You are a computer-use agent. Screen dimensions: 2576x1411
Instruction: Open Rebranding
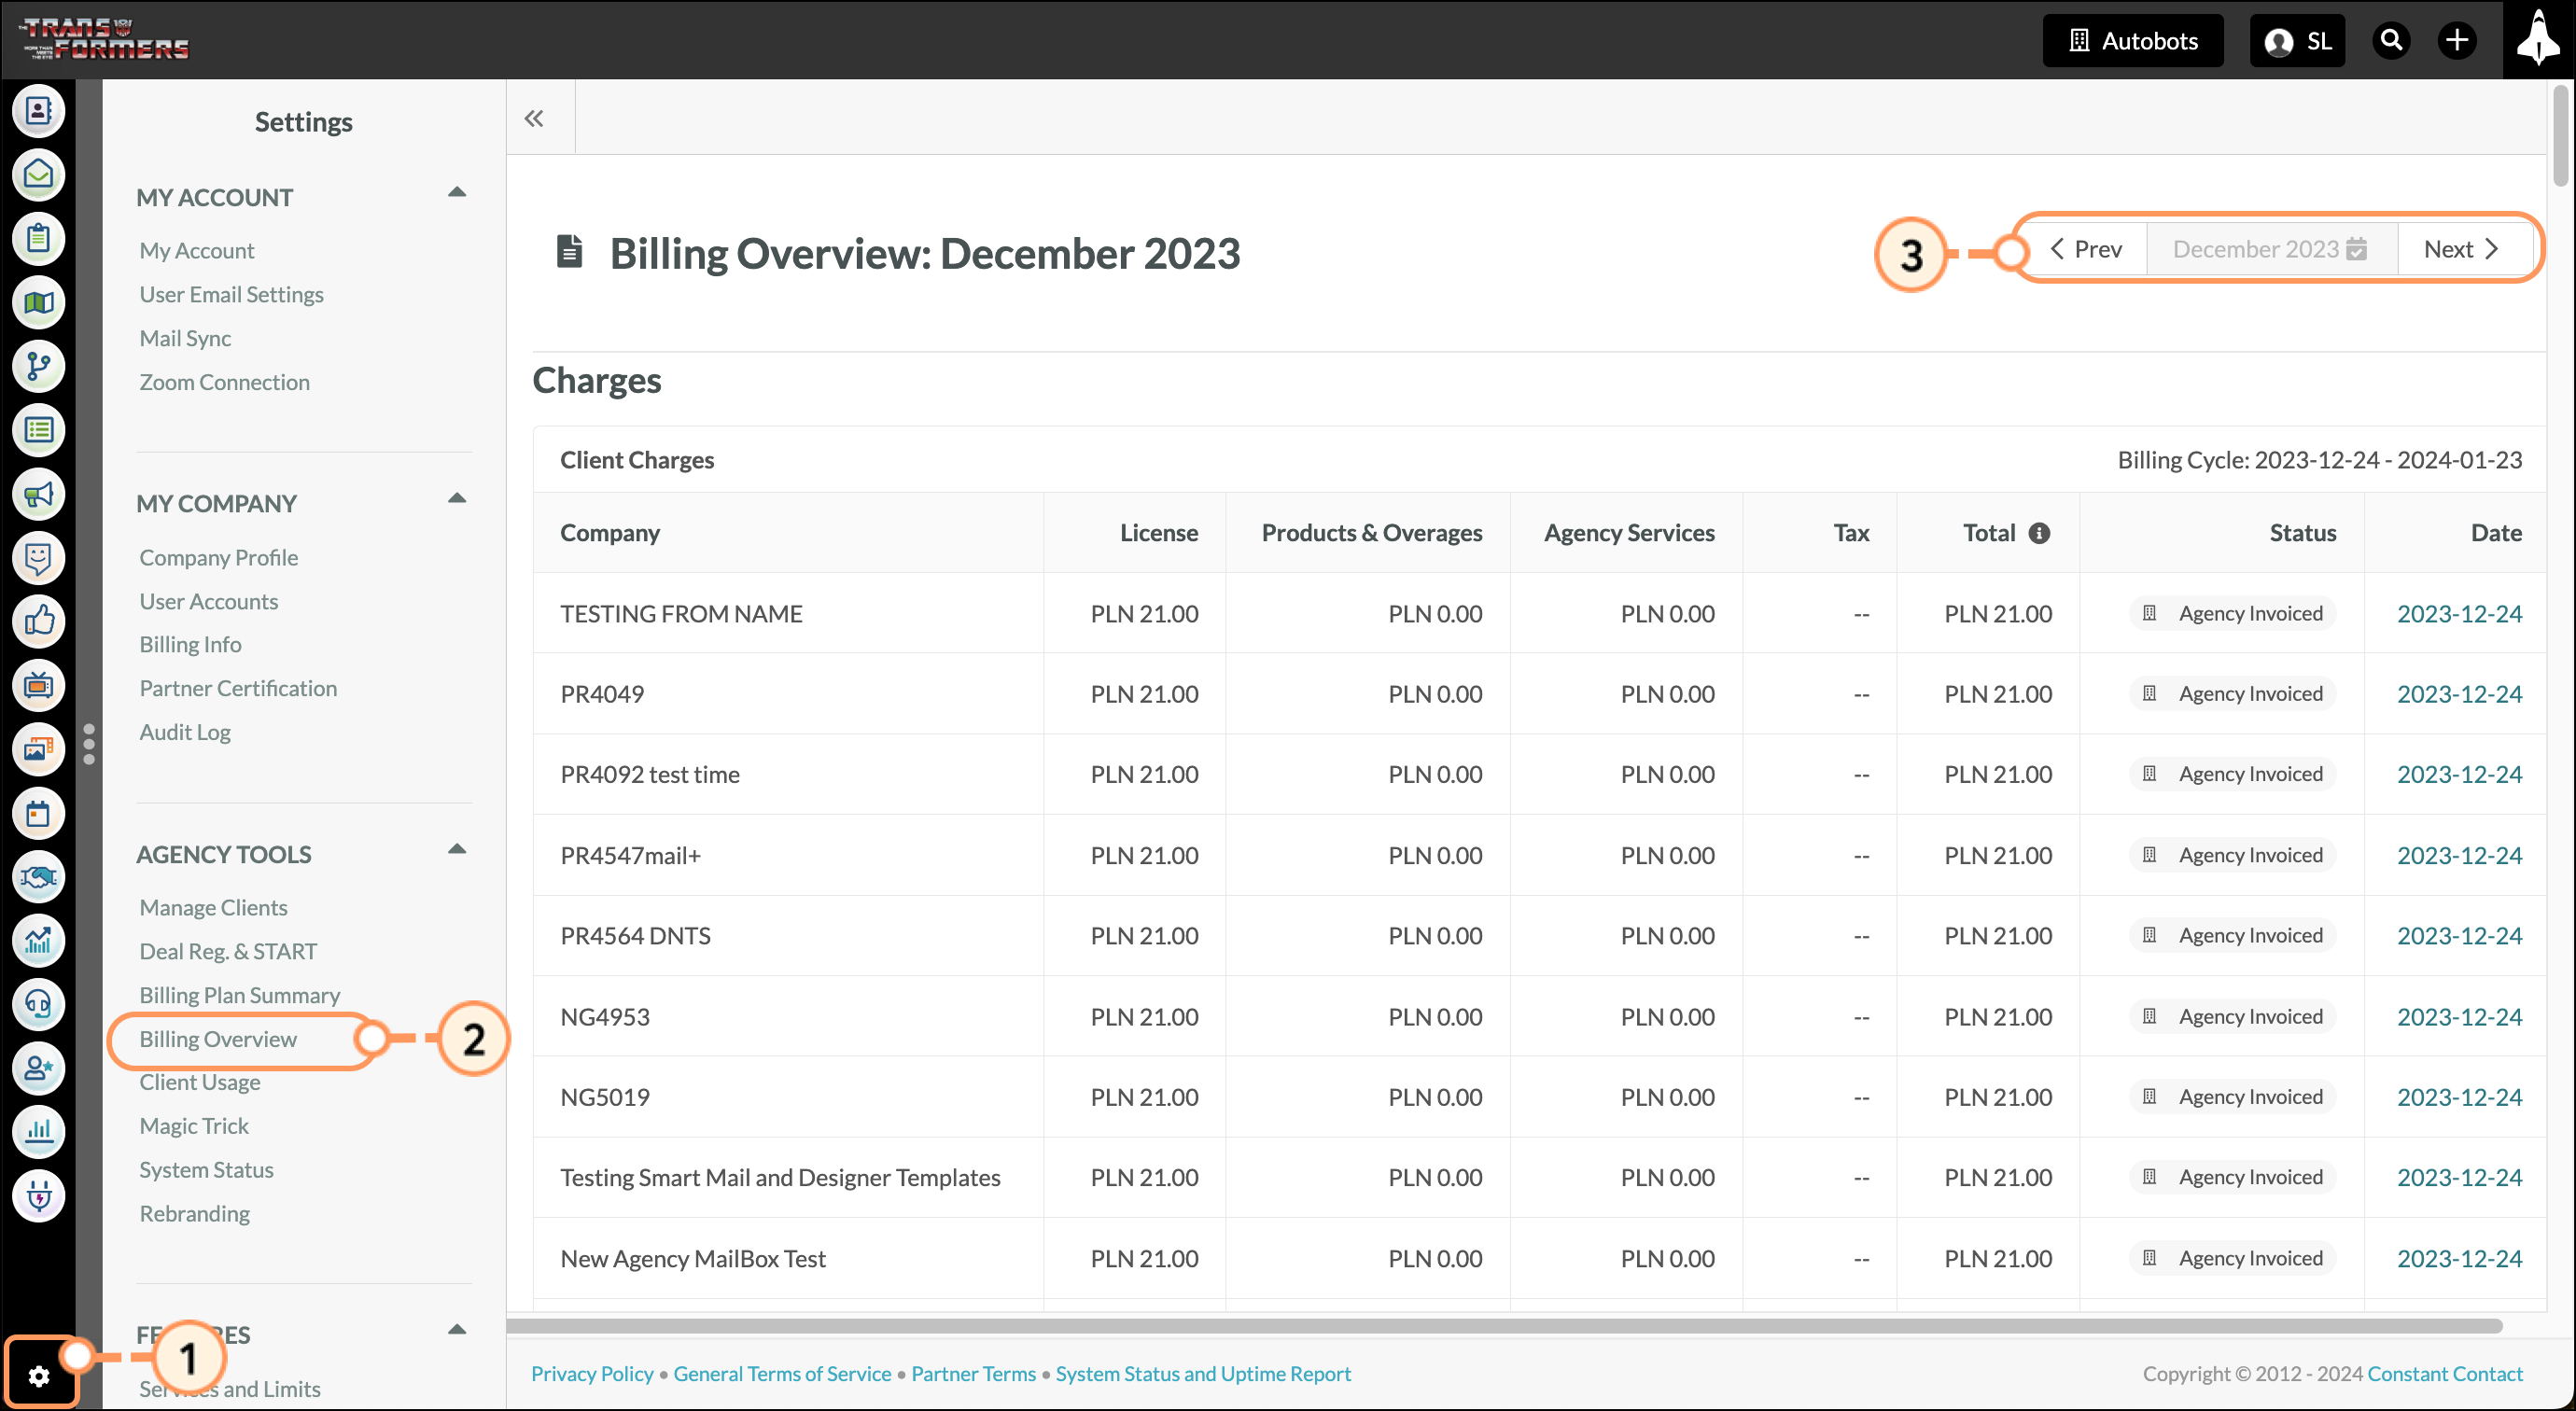[194, 1214]
